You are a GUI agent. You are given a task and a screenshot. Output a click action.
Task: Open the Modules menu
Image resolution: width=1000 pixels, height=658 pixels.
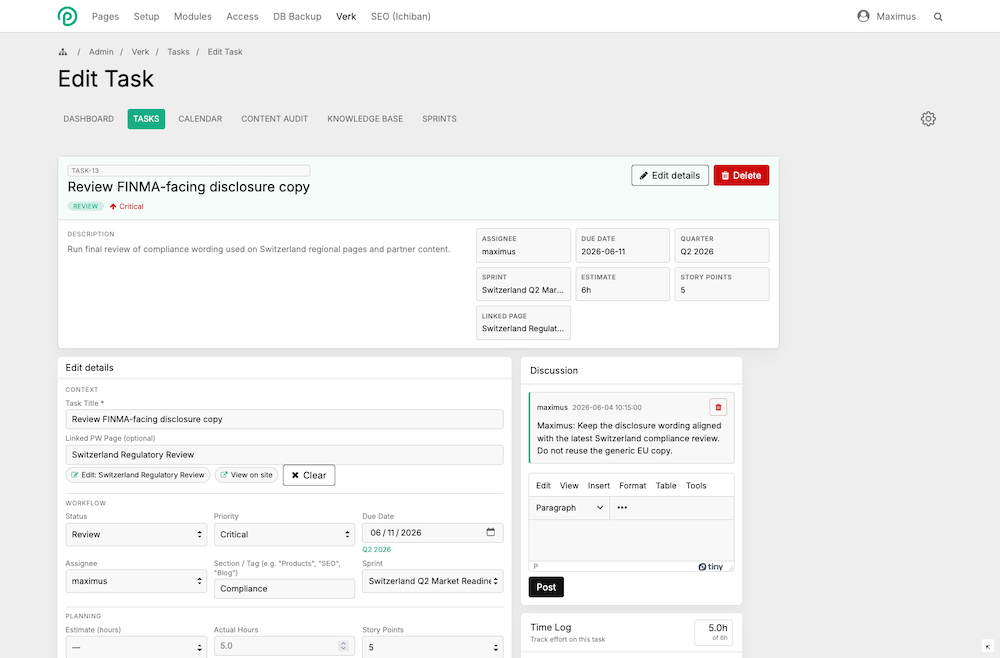(193, 17)
